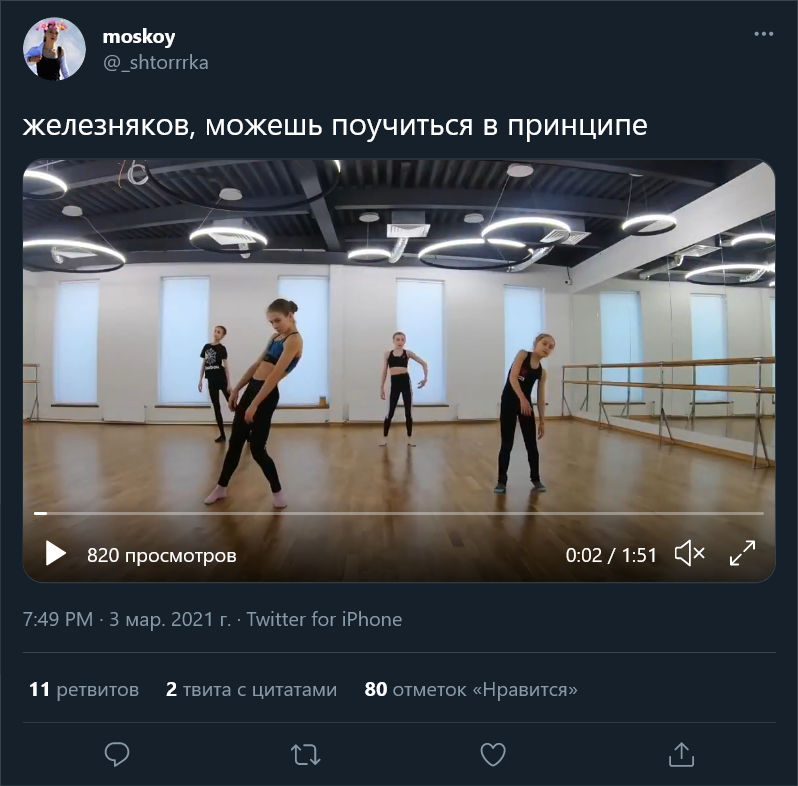View the 11 ретвитов list
798x786 pixels.
click(x=84, y=689)
